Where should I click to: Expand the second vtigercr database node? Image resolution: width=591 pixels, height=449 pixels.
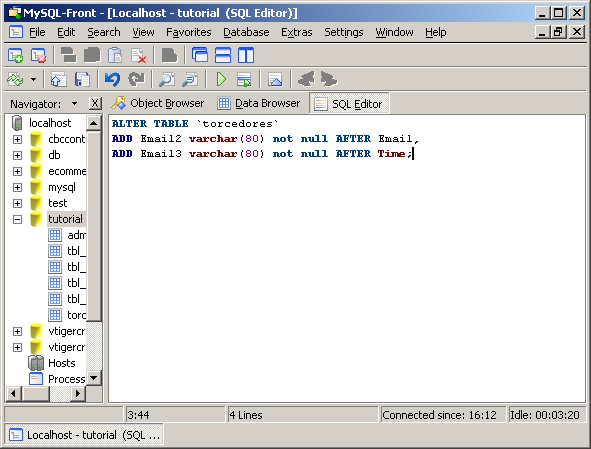pos(17,347)
